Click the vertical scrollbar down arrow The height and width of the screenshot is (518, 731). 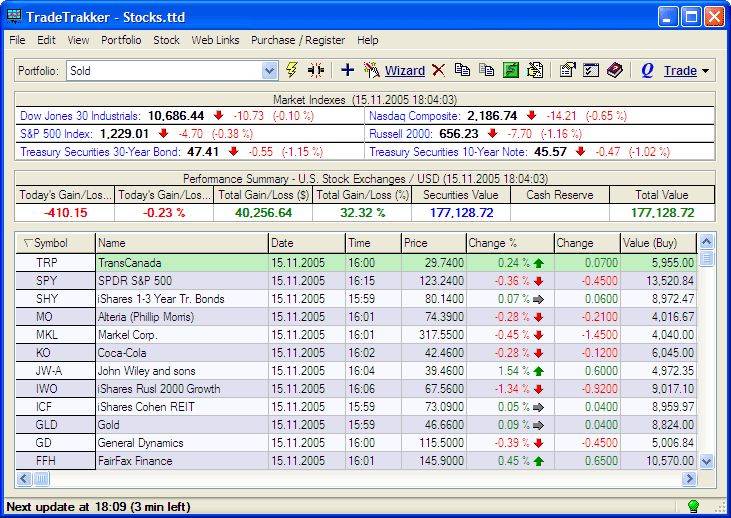(x=707, y=461)
